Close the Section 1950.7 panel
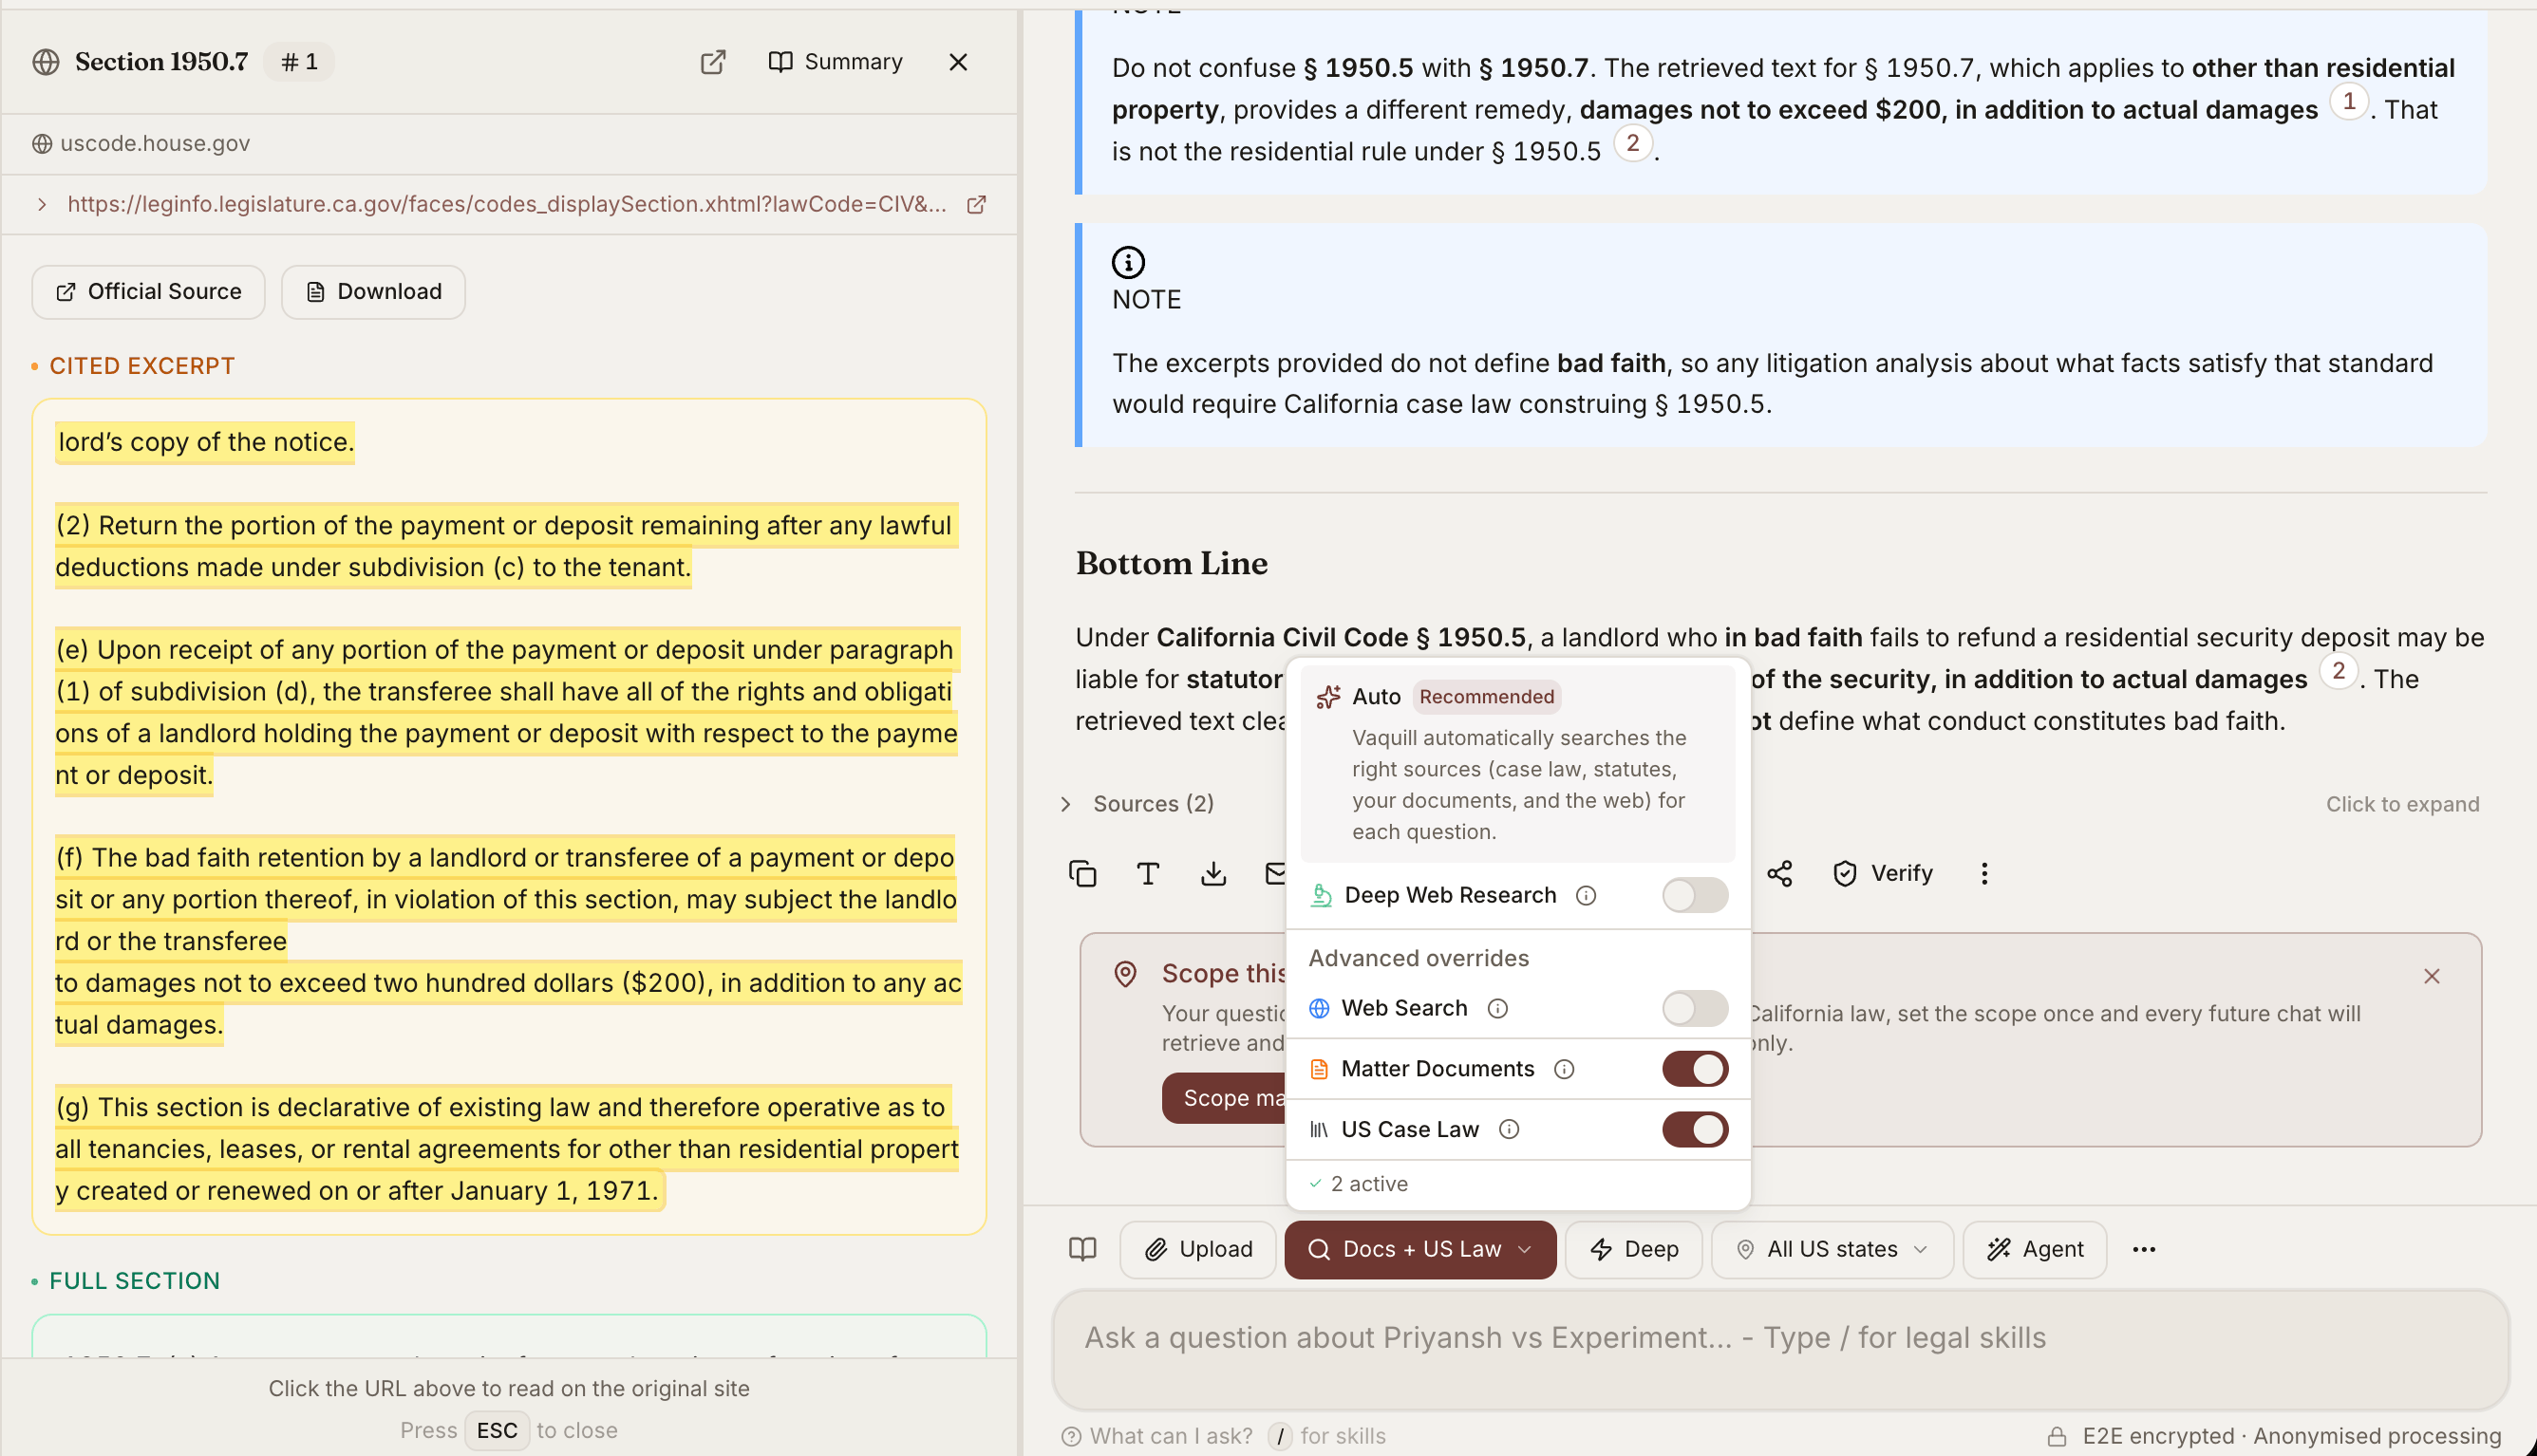The height and width of the screenshot is (1456, 2537). 958,62
